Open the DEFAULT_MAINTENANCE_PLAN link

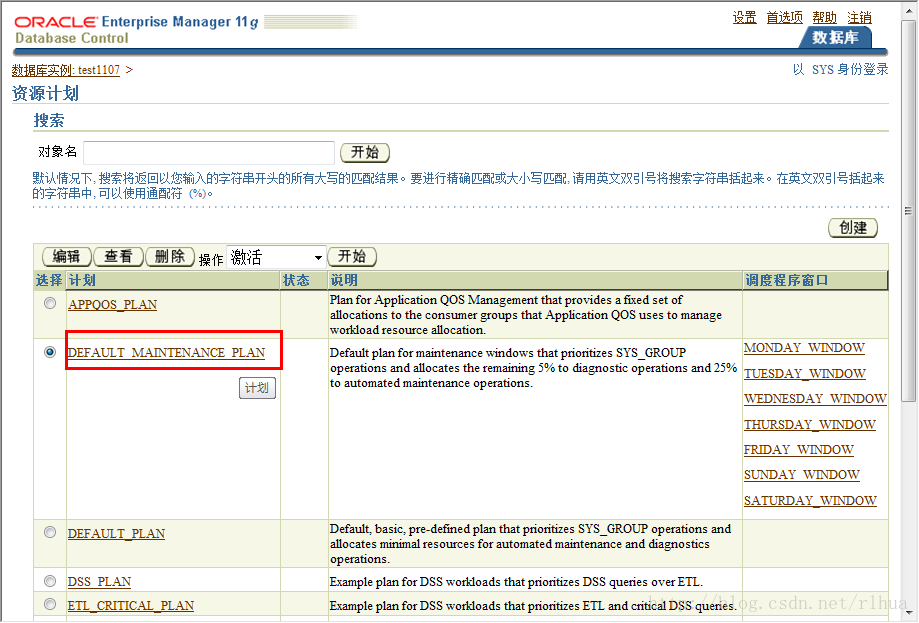166,353
